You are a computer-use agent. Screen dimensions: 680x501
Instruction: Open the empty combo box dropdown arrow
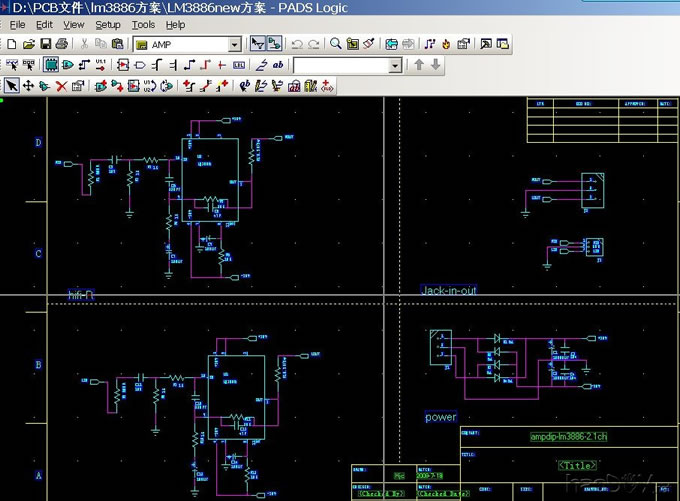click(x=395, y=65)
